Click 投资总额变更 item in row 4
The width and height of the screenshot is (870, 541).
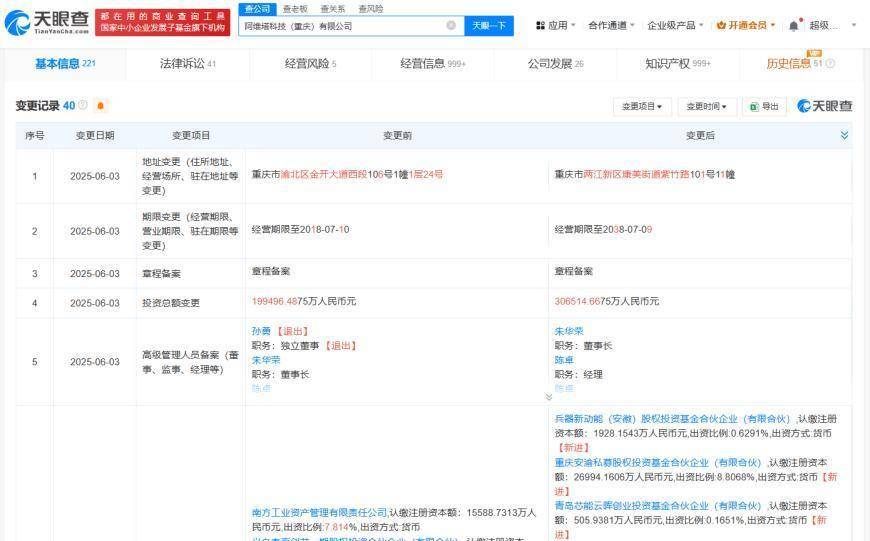171,303
